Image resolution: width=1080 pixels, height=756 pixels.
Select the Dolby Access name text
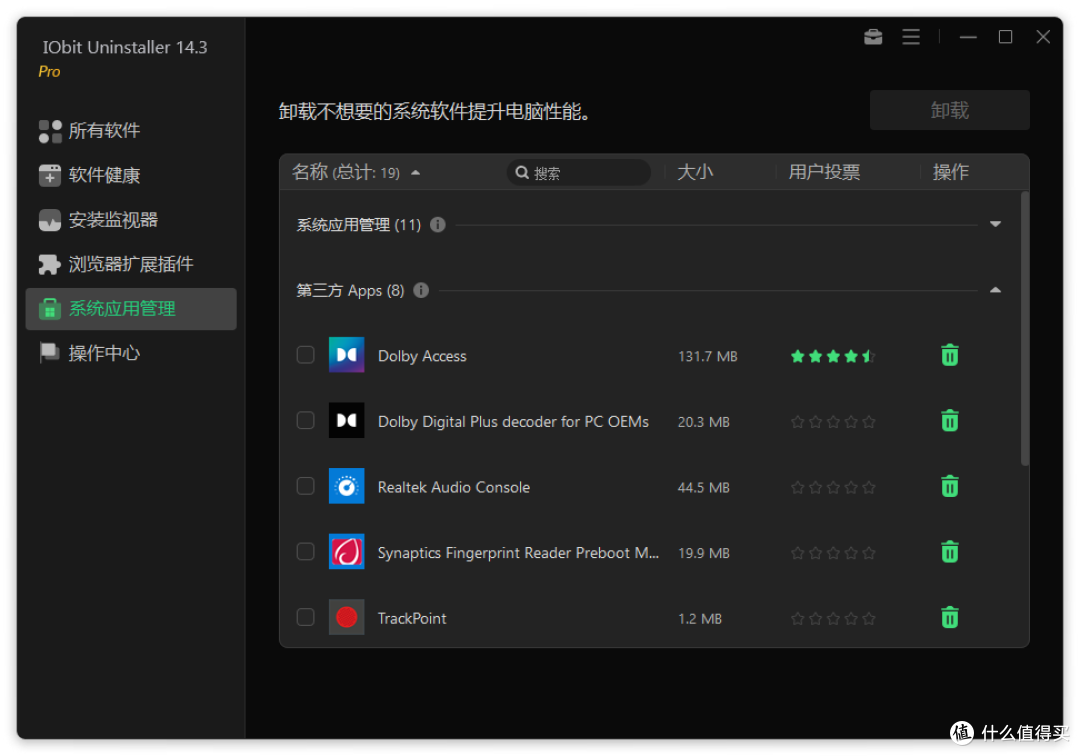[x=422, y=356]
